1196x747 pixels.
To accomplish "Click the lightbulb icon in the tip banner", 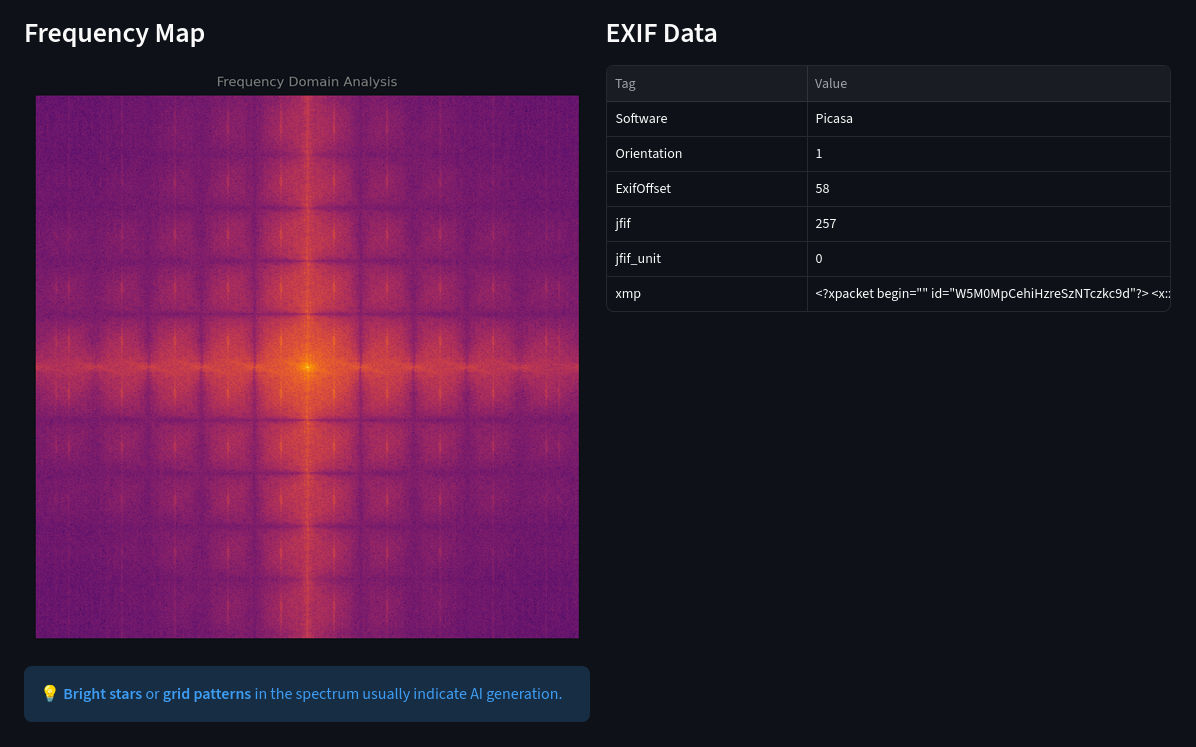I will tap(50, 693).
